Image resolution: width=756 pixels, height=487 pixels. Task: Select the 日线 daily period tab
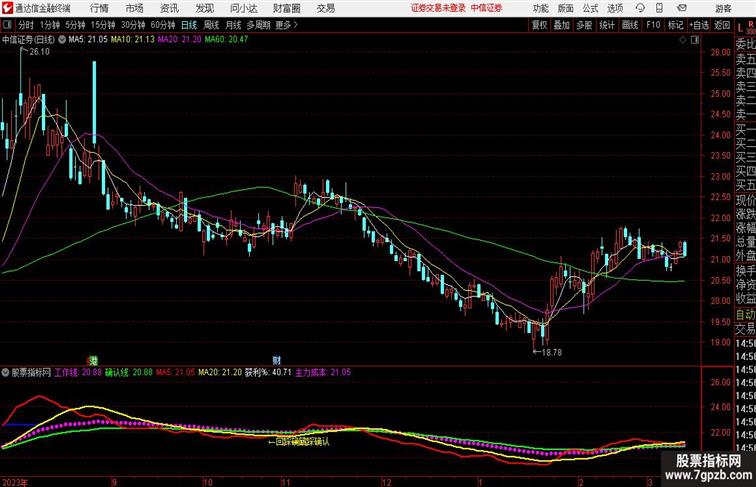tap(189, 25)
